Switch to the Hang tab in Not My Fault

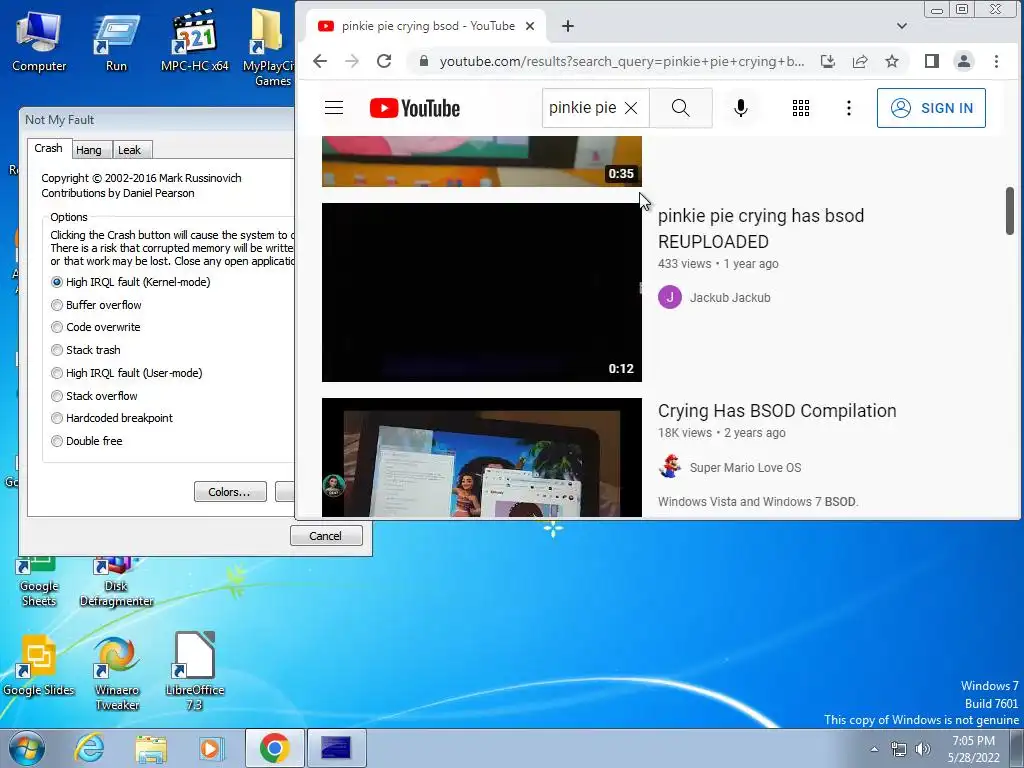[89, 150]
